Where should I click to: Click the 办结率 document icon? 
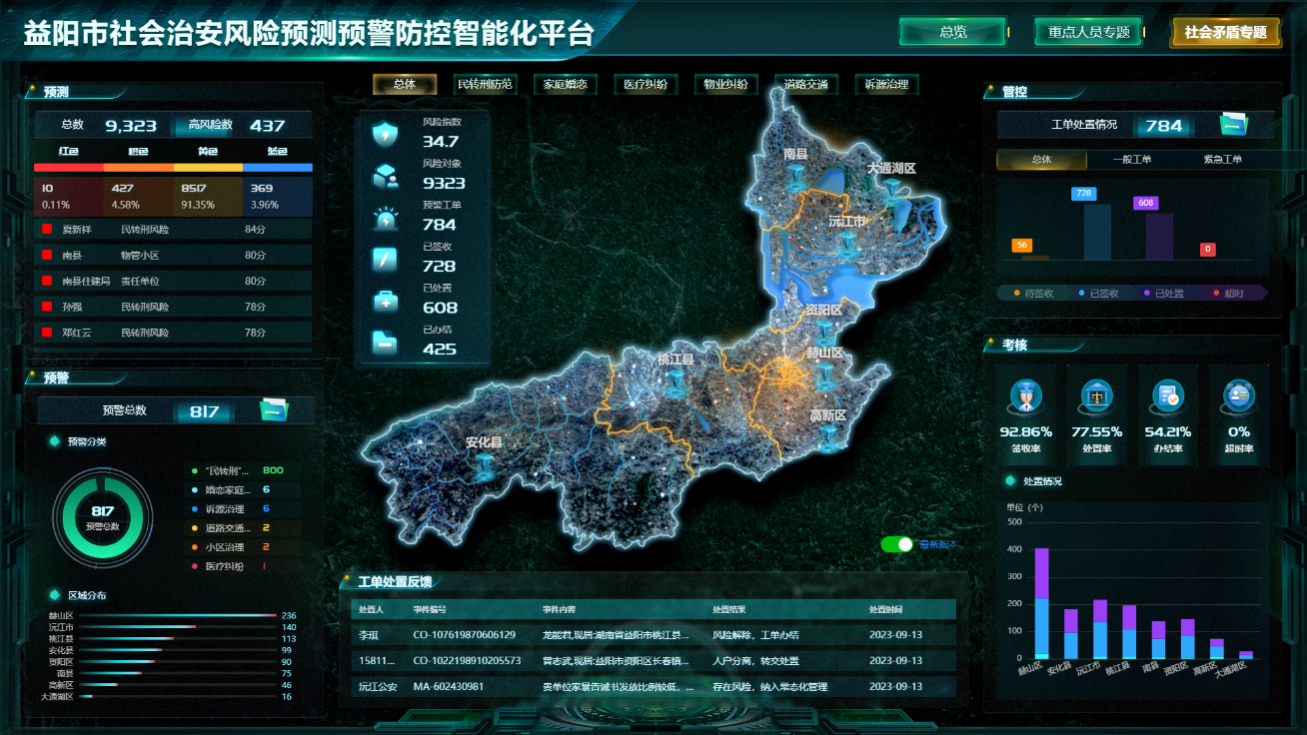tap(1167, 397)
